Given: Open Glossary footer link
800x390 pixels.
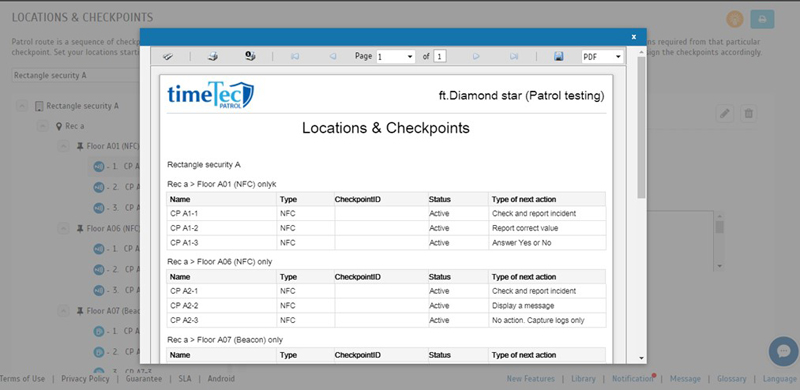Looking at the screenshot, I should pos(732,379).
